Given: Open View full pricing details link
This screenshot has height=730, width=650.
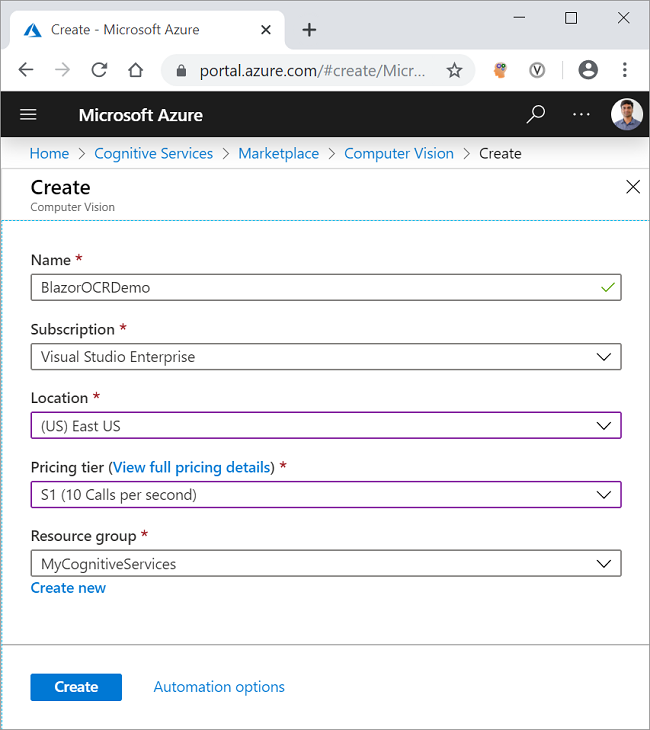Looking at the screenshot, I should tap(192, 467).
